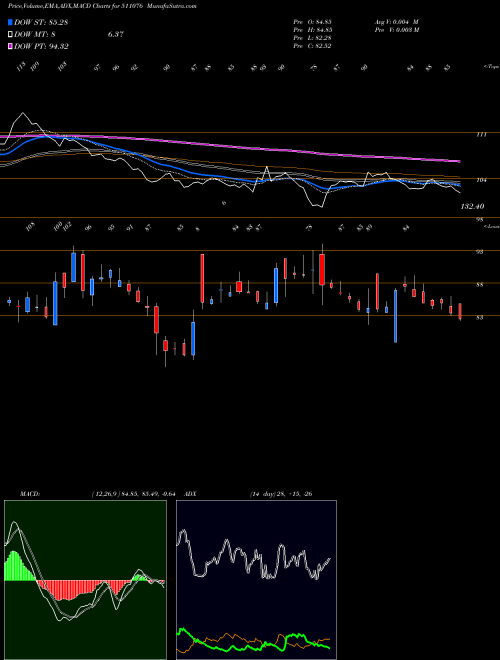Click the MACD indicator heading
Screen dimensions: 500x660
point(30,494)
